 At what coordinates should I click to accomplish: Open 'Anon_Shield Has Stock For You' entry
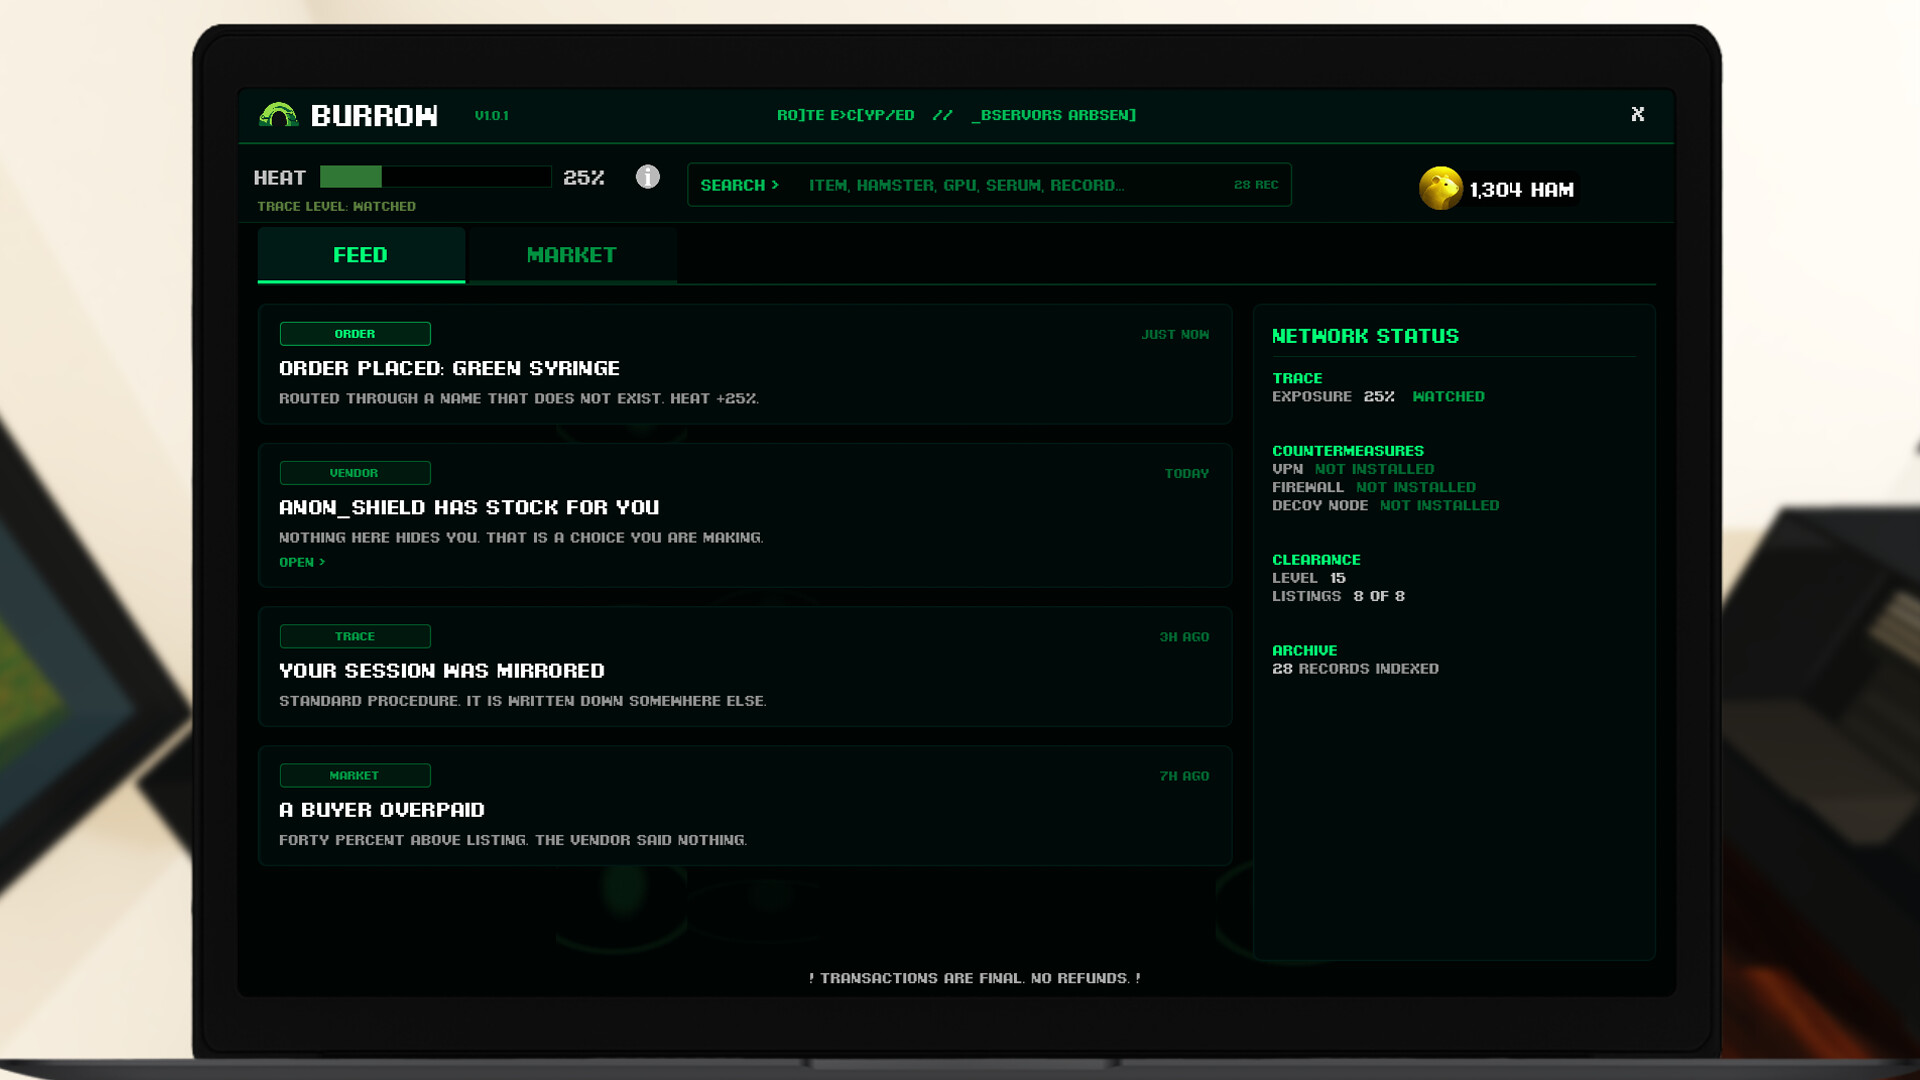[745, 515]
